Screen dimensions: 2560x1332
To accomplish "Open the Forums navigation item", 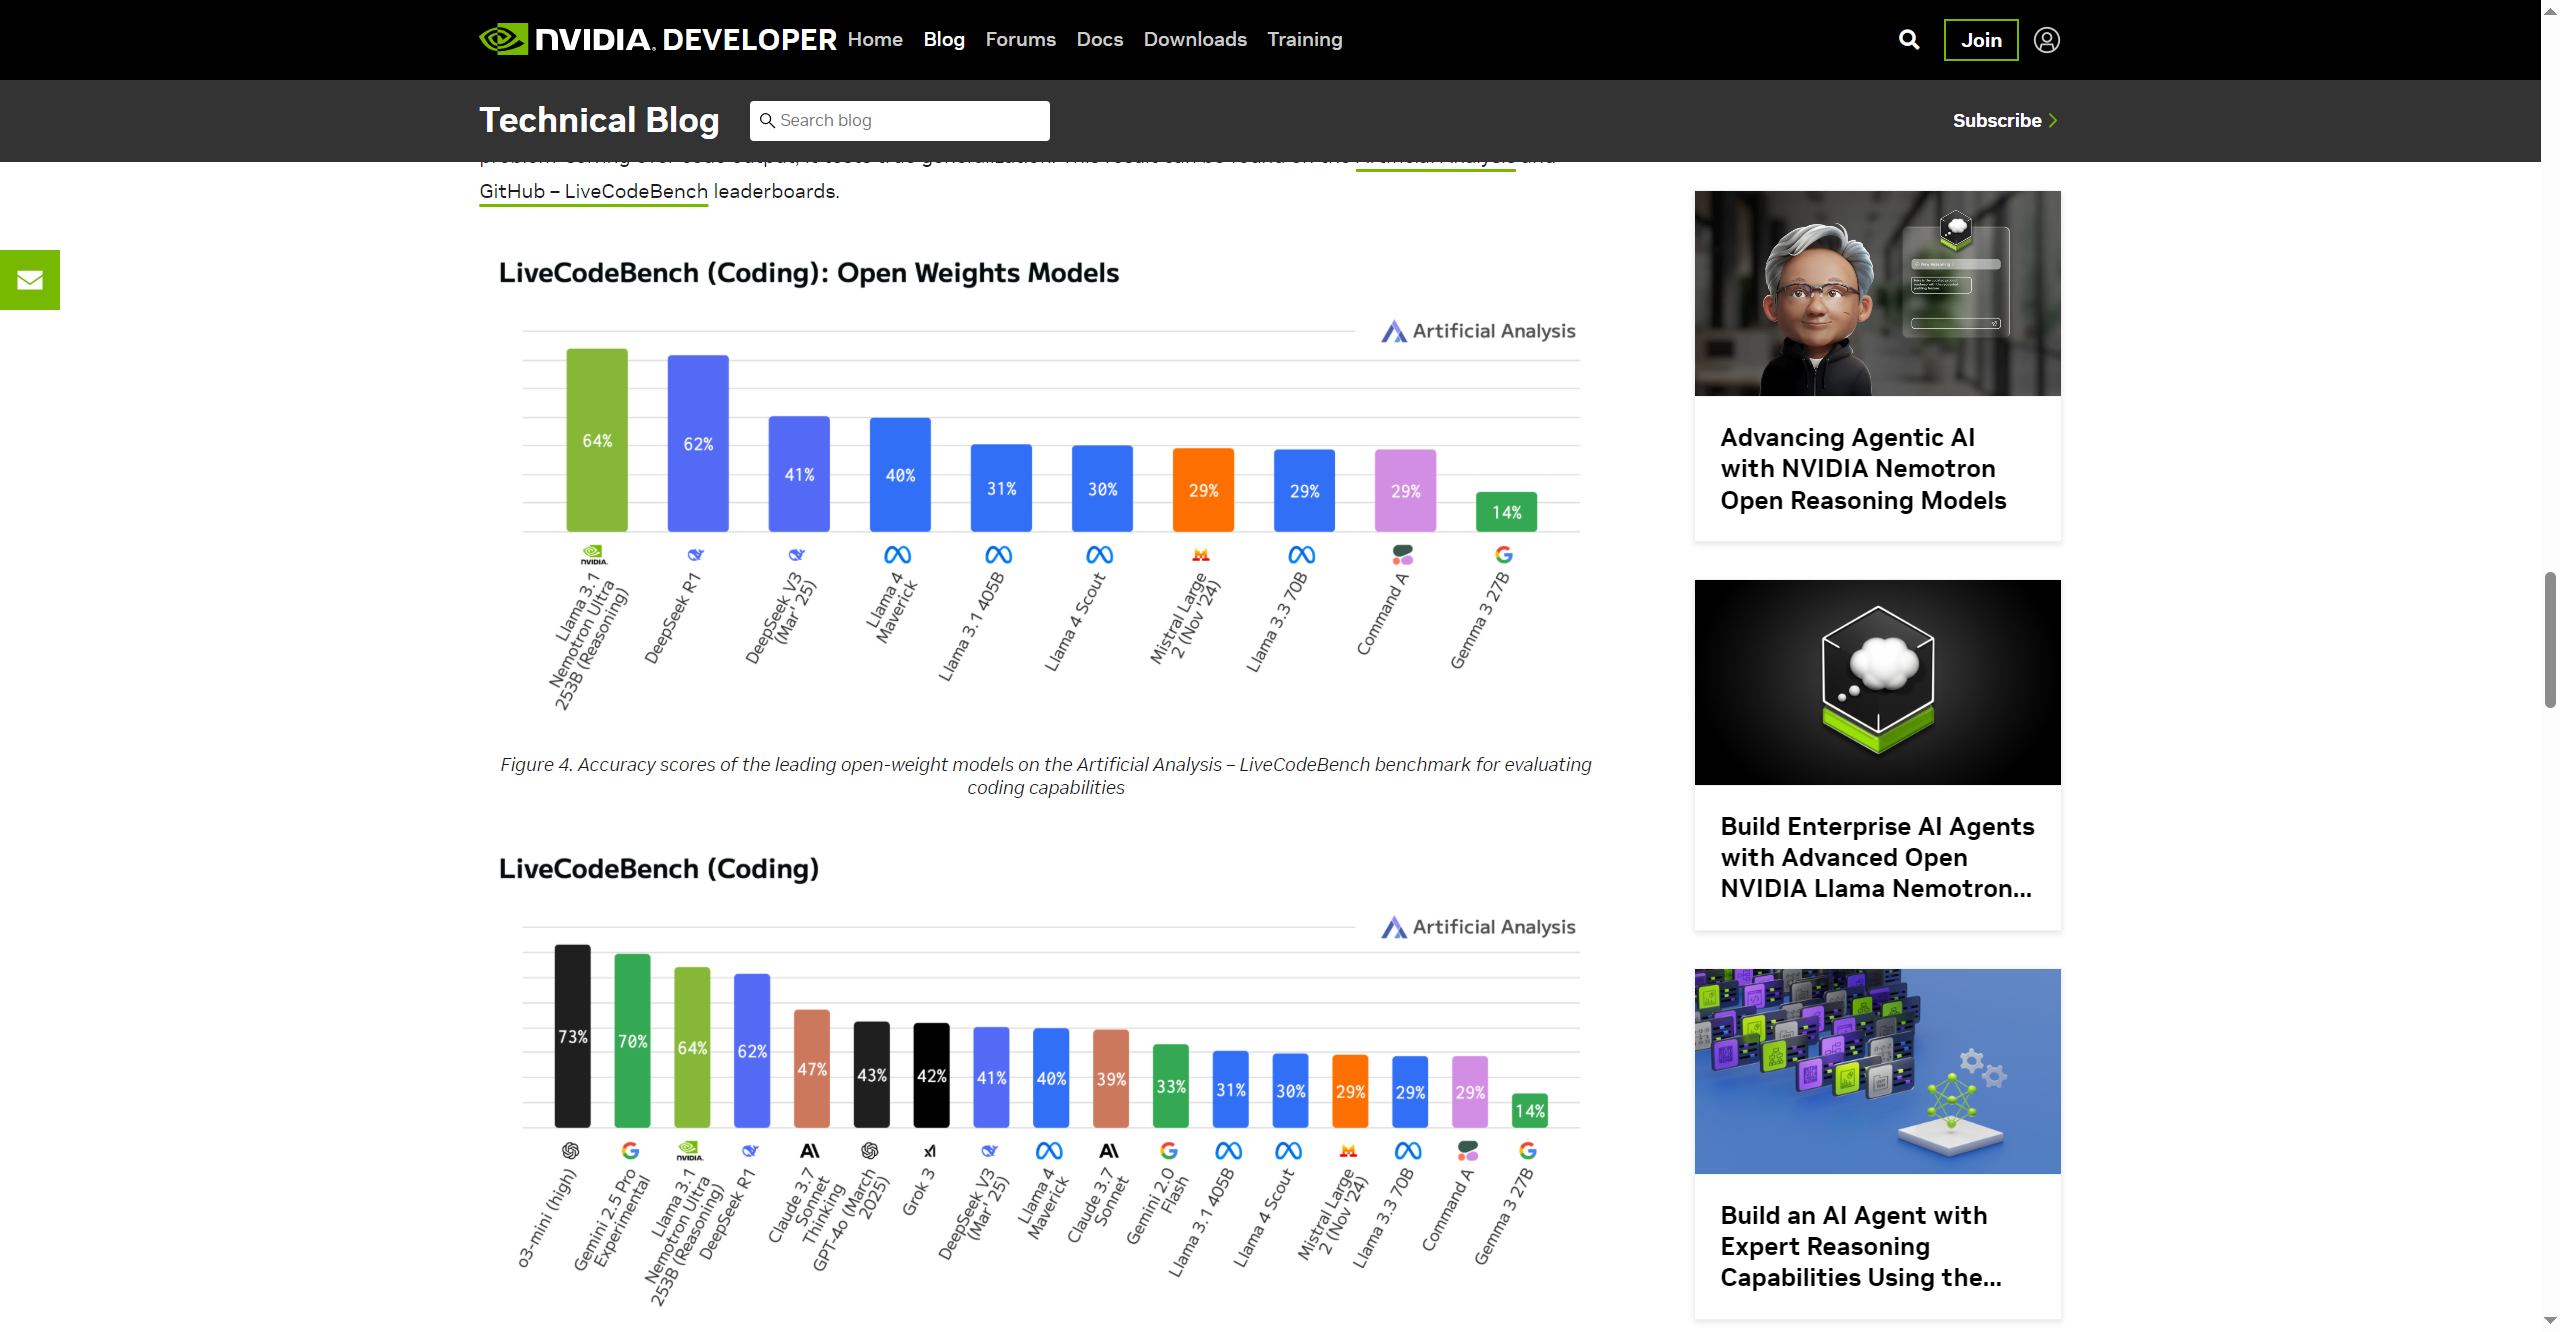I will pyautogui.click(x=1020, y=40).
